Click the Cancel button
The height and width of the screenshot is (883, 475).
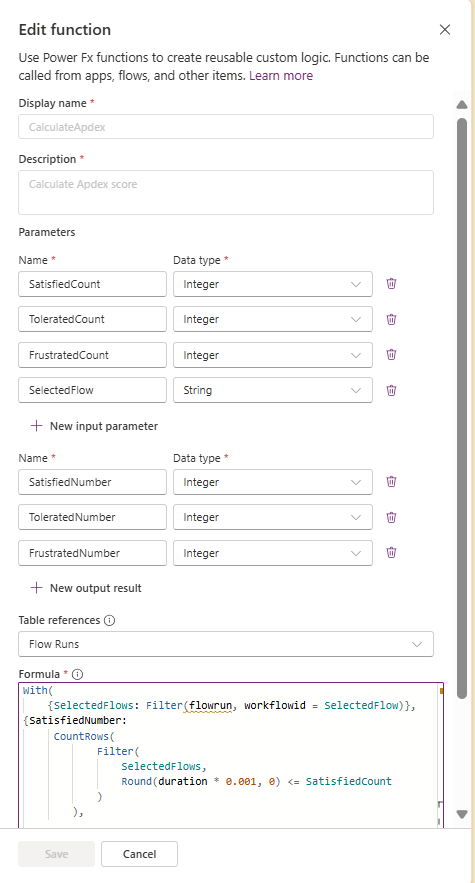(140, 854)
